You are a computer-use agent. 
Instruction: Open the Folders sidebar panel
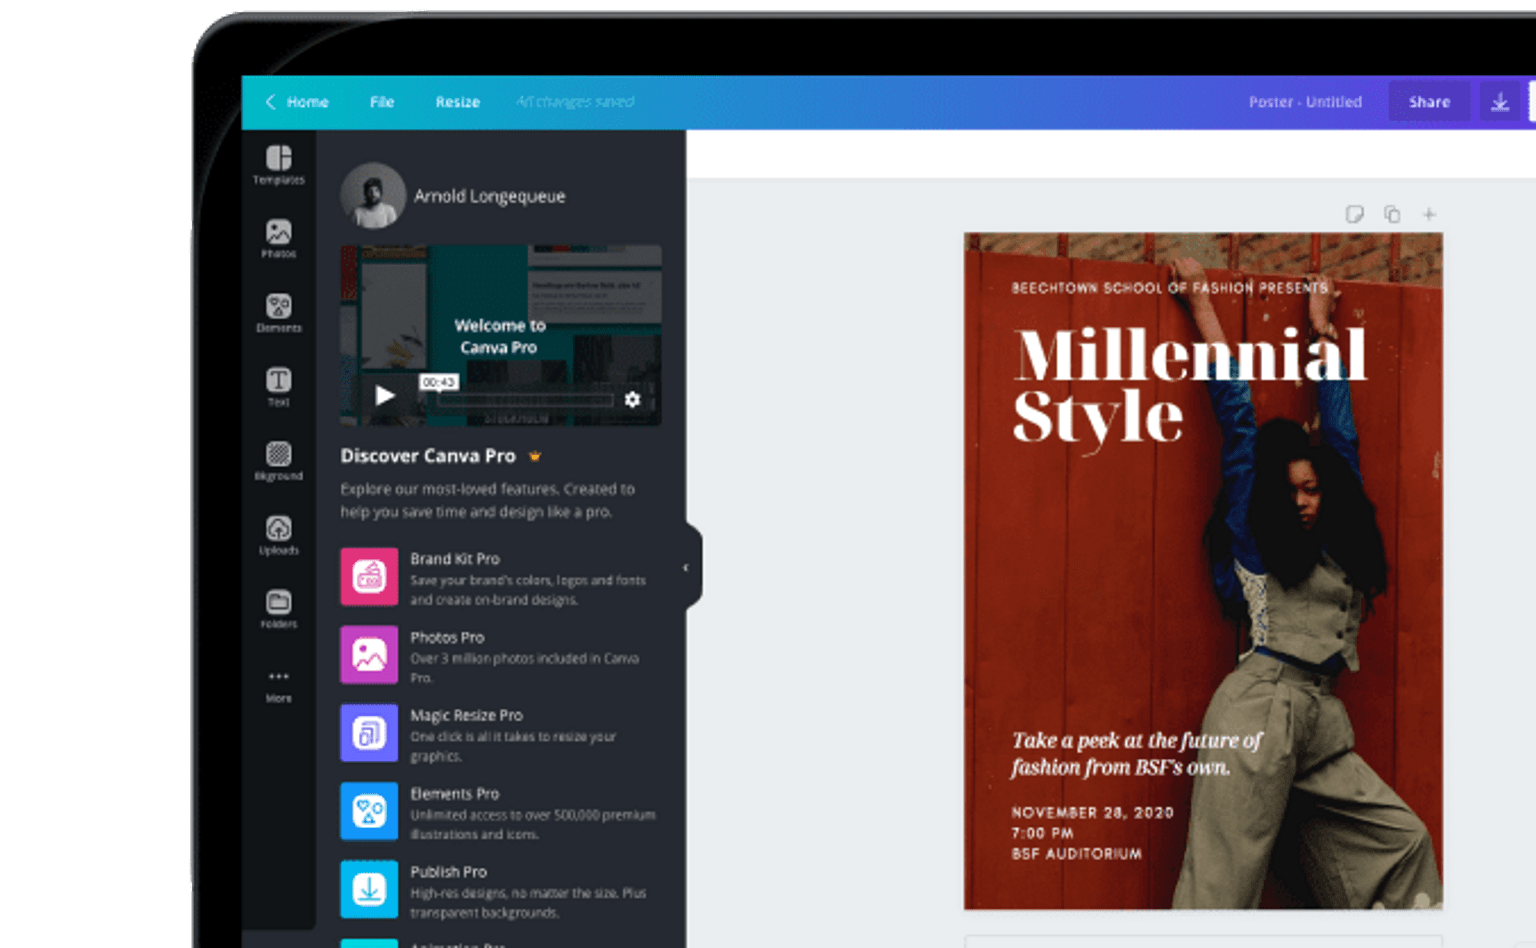278,609
